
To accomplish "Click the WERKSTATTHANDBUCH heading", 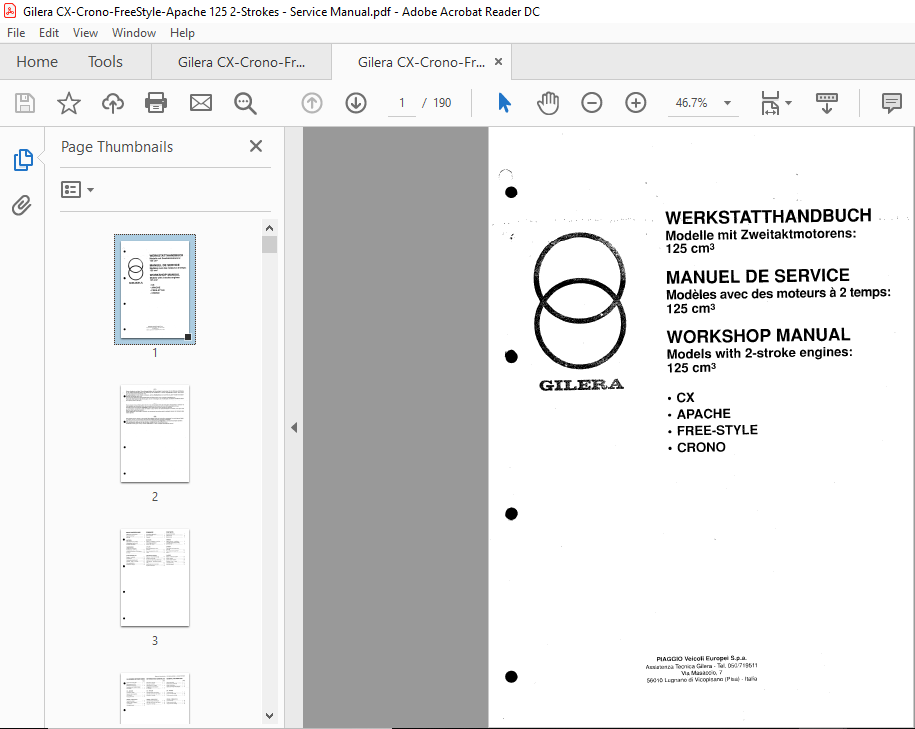I will pyautogui.click(x=768, y=217).
